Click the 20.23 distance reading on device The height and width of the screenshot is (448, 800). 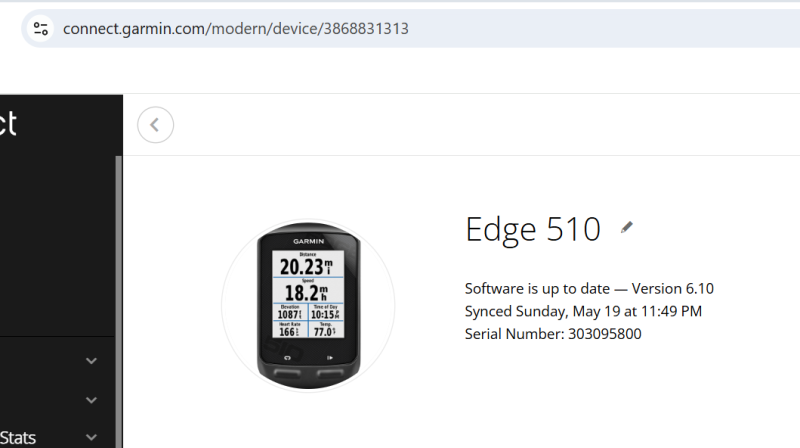[306, 266]
